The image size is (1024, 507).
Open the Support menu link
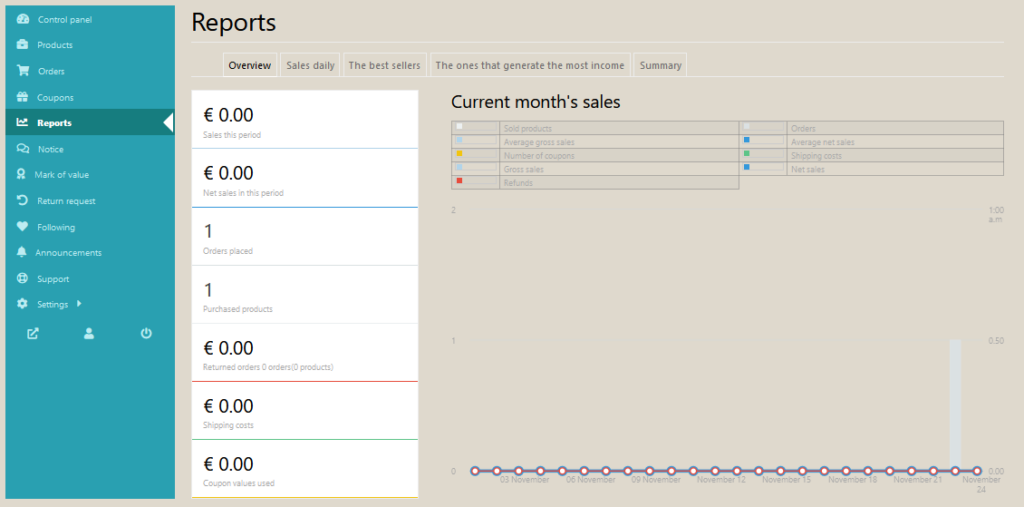point(53,279)
